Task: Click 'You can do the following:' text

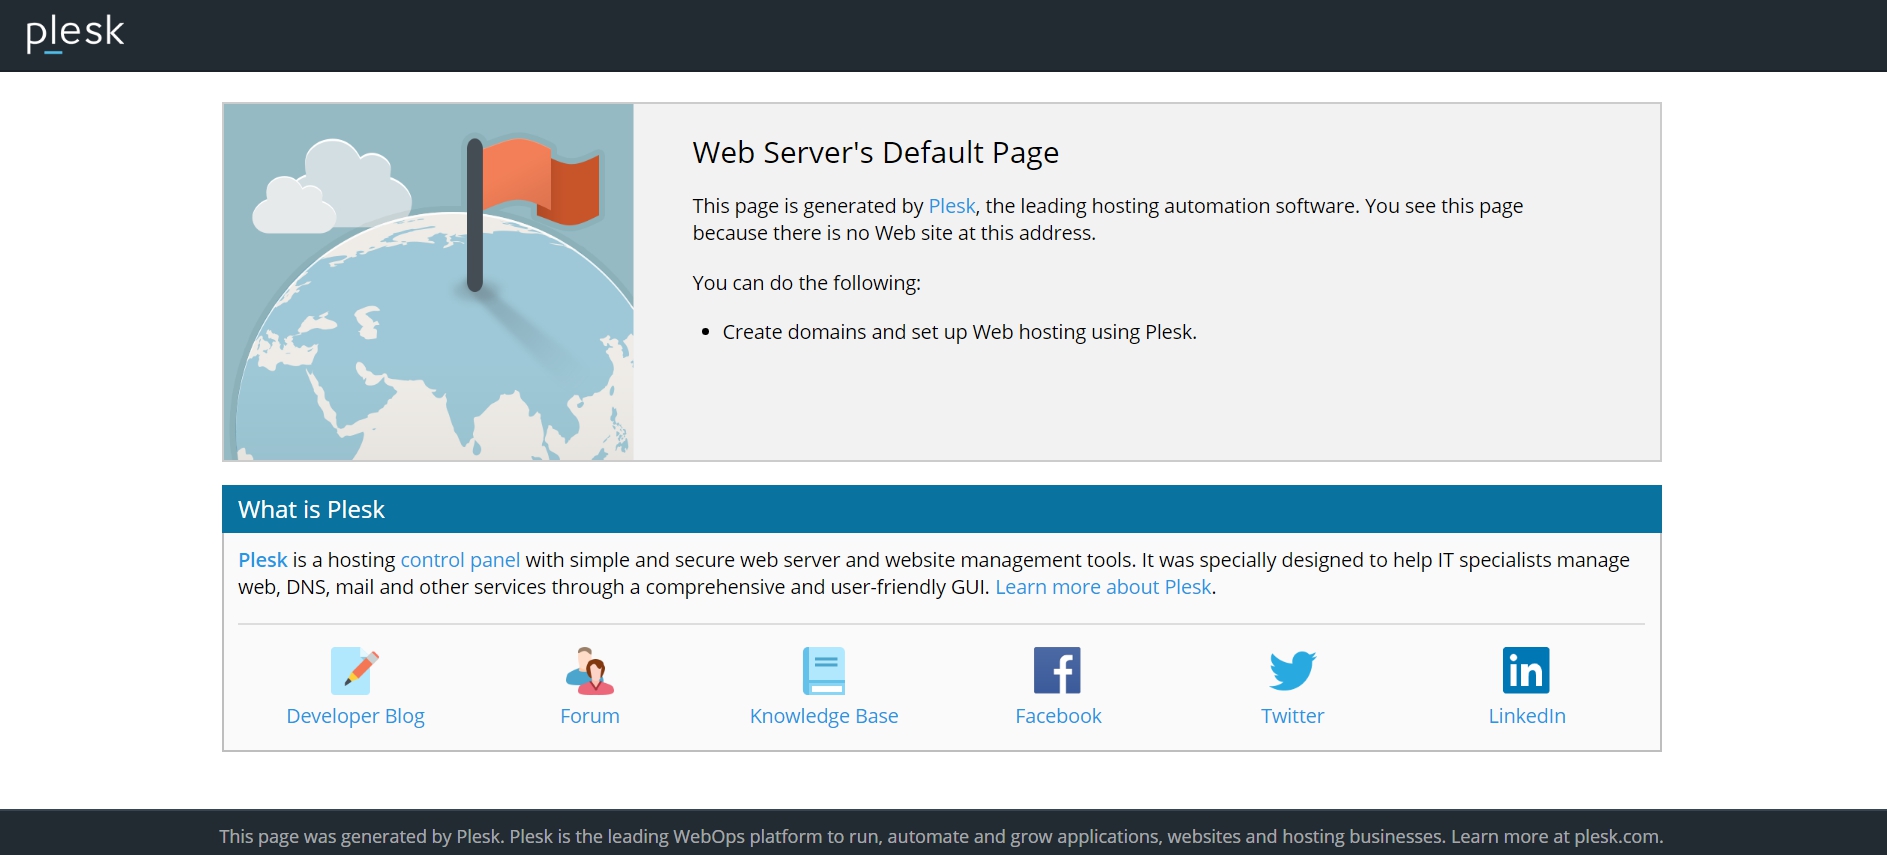Action: (x=806, y=283)
